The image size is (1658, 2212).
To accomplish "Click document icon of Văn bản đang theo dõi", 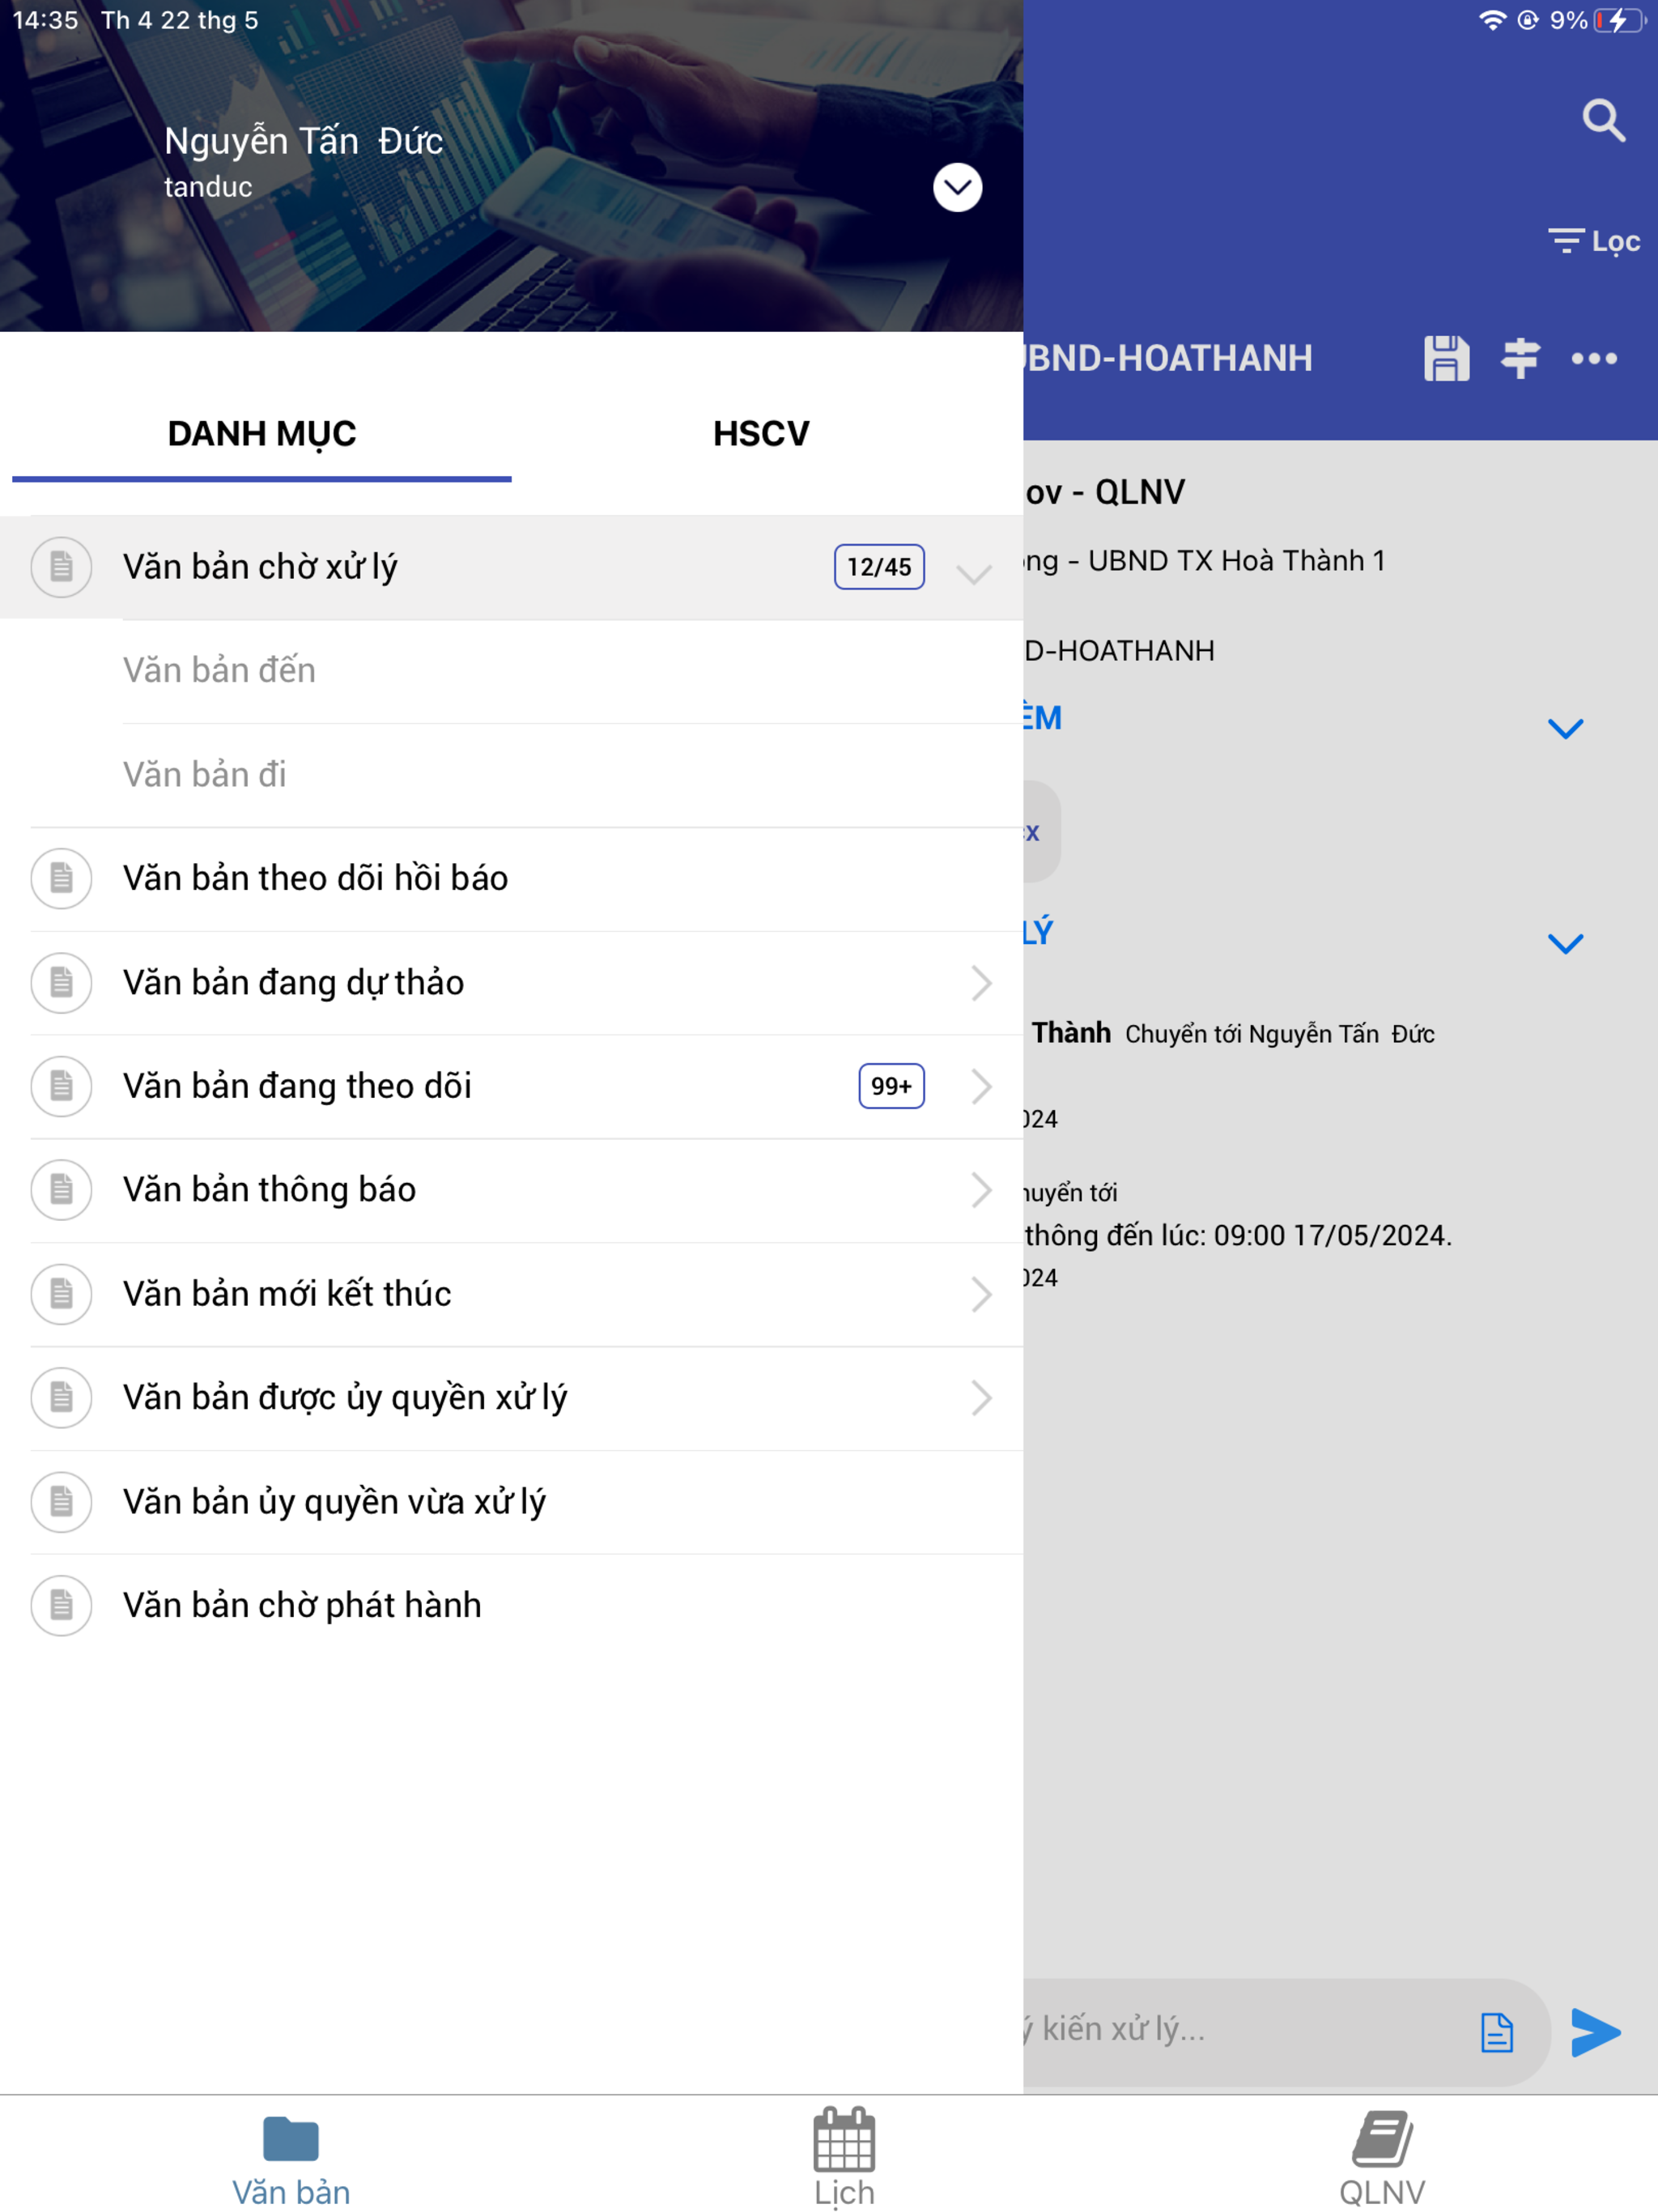I will coord(61,1086).
